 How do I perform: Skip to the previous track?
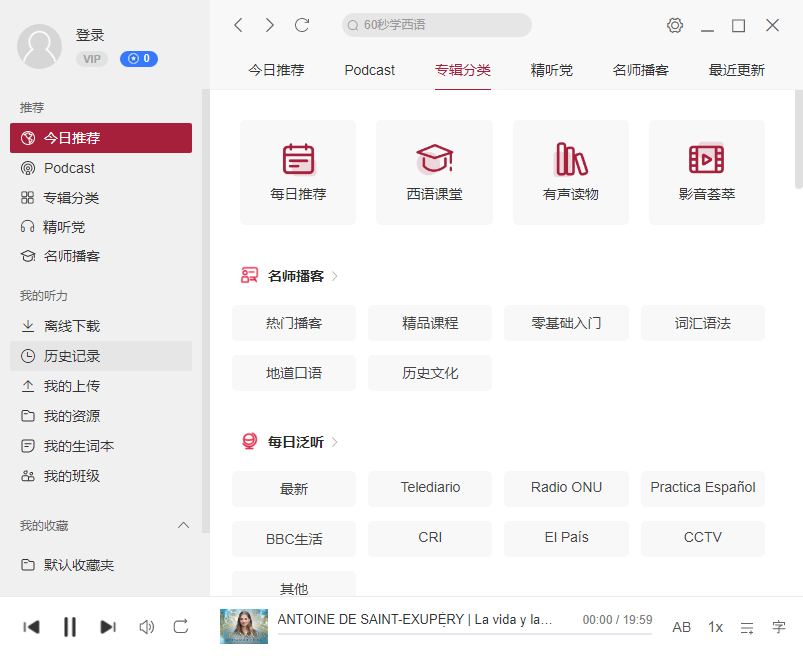32,627
